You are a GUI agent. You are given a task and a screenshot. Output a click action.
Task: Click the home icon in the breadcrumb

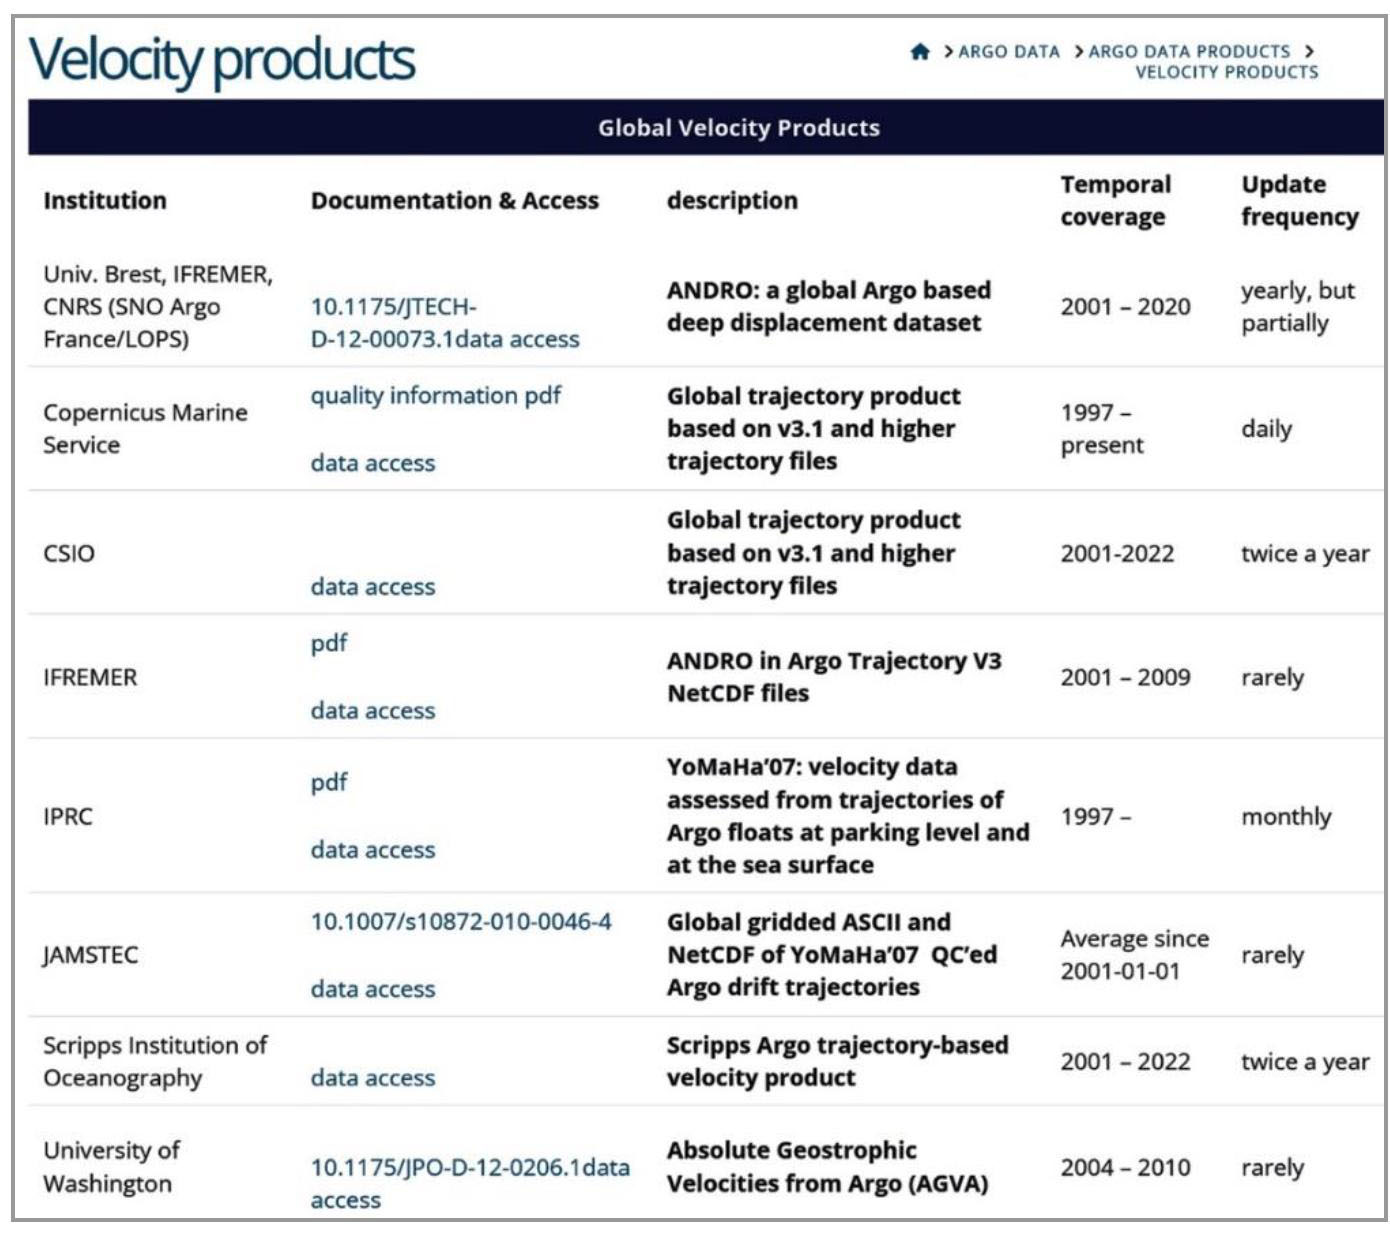click(919, 52)
